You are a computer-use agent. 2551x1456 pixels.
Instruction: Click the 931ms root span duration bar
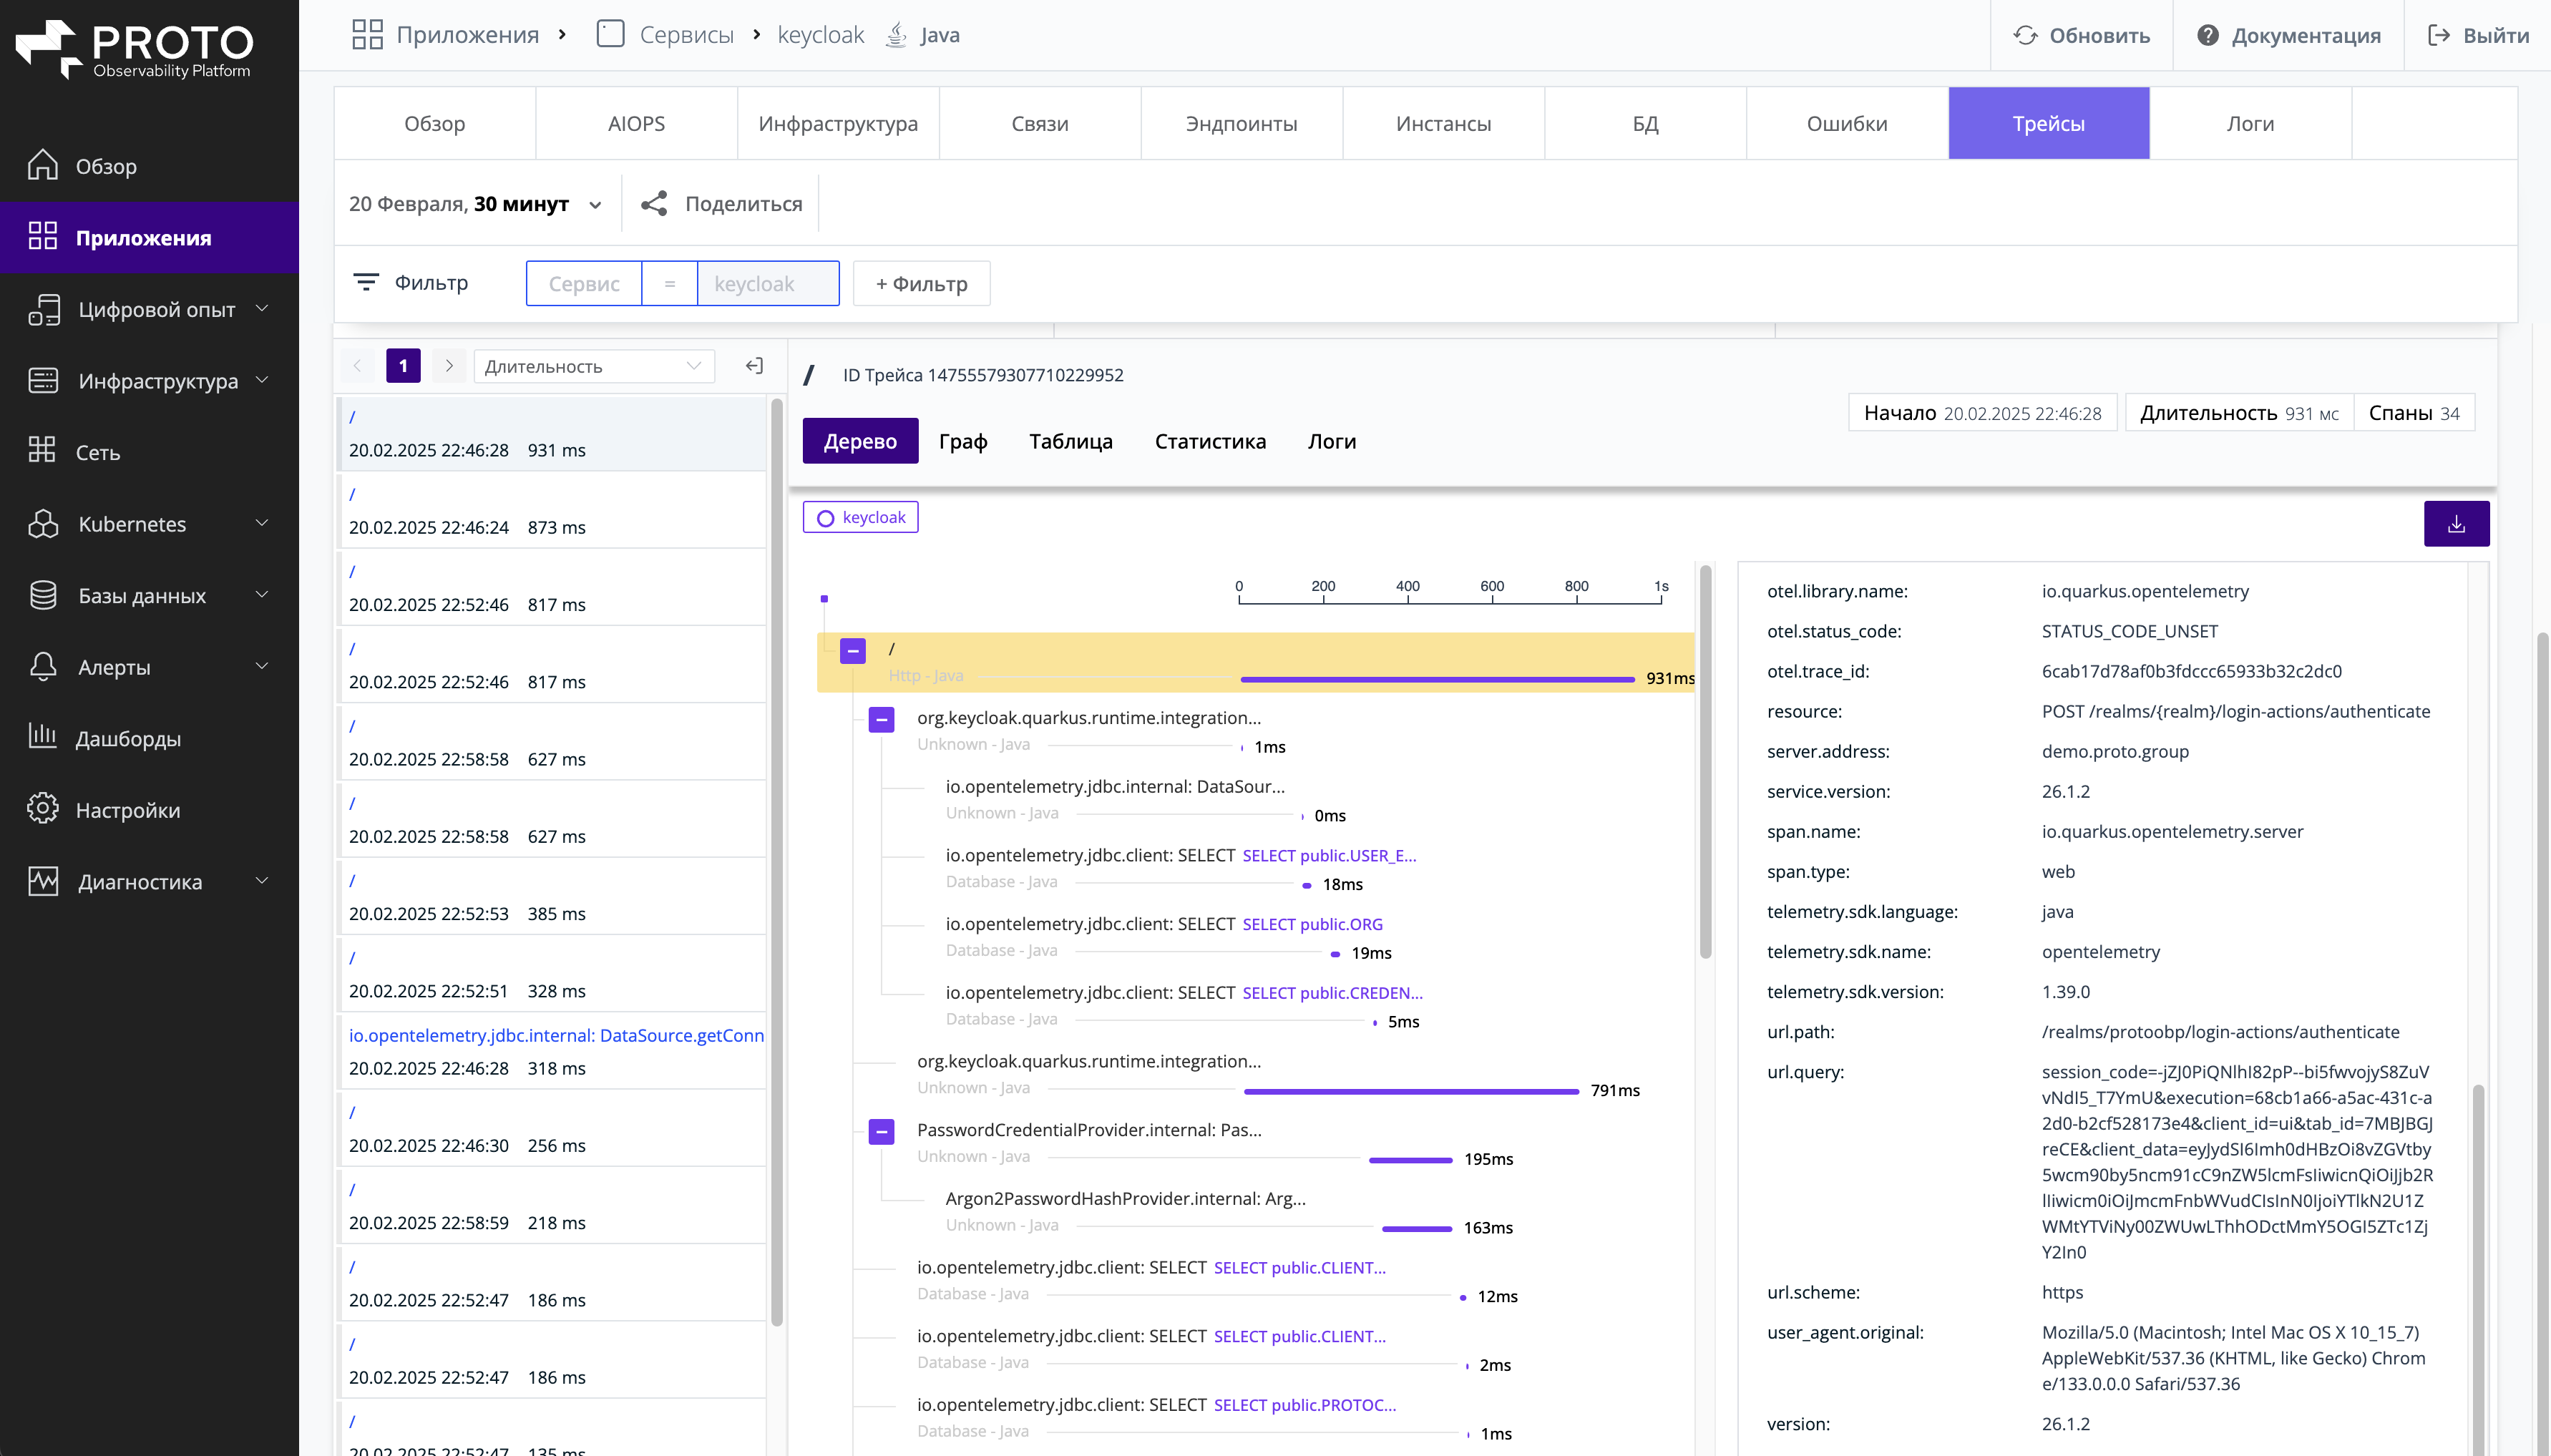pyautogui.click(x=1437, y=679)
